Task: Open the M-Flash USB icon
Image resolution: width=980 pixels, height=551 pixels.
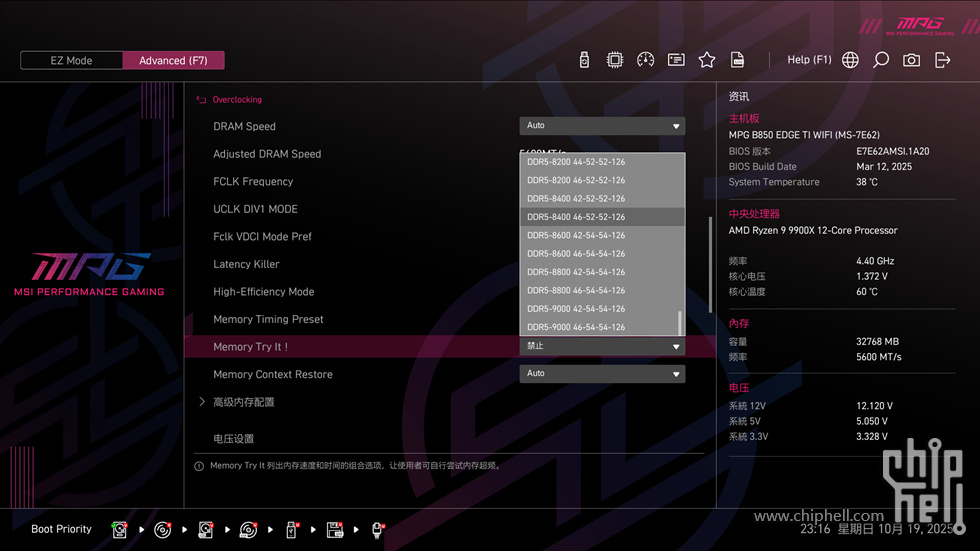Action: pyautogui.click(x=584, y=60)
